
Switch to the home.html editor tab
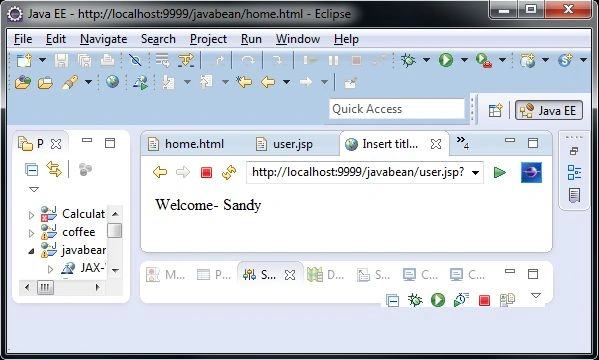[186, 144]
